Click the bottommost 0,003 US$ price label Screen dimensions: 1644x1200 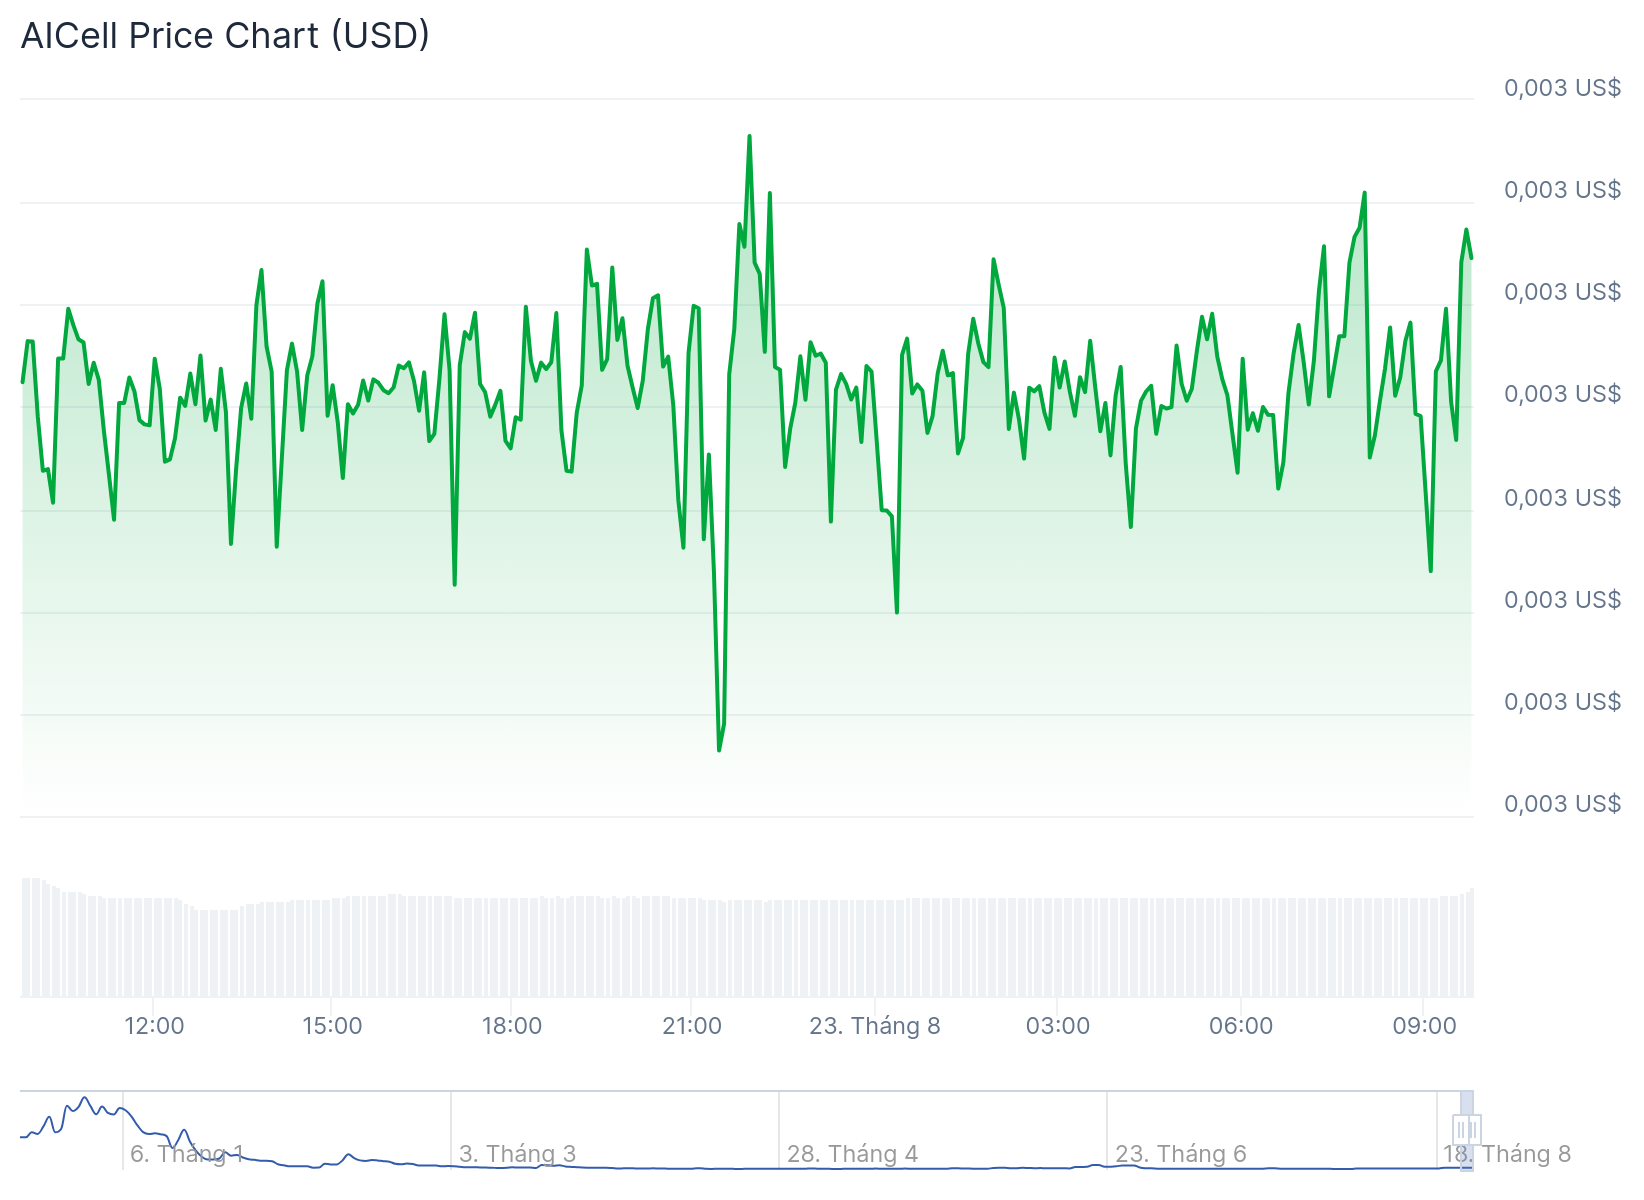[x=1562, y=804]
